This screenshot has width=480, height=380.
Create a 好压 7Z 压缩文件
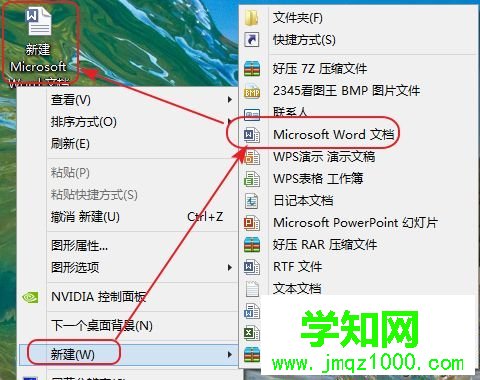358,69
